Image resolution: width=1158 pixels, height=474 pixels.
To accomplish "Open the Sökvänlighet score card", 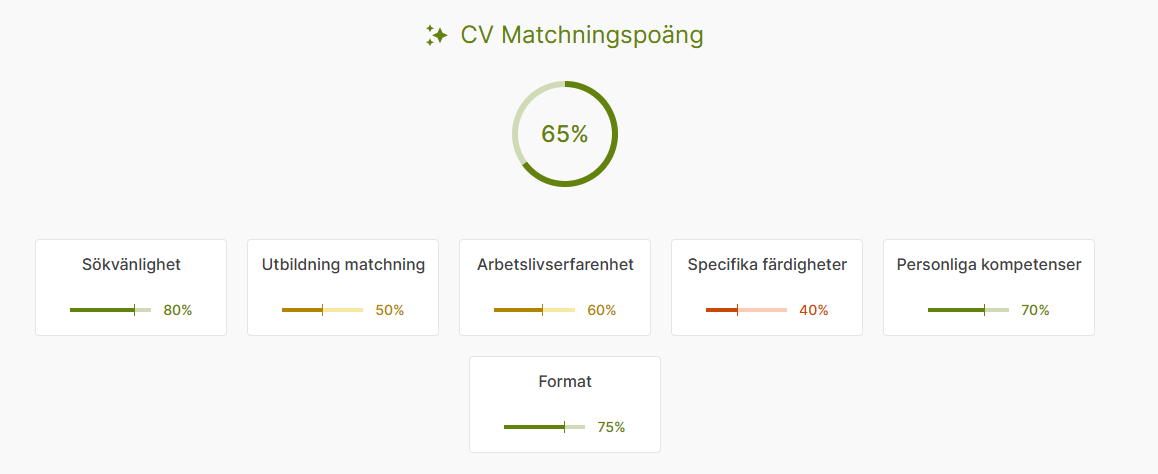I will pyautogui.click(x=131, y=287).
